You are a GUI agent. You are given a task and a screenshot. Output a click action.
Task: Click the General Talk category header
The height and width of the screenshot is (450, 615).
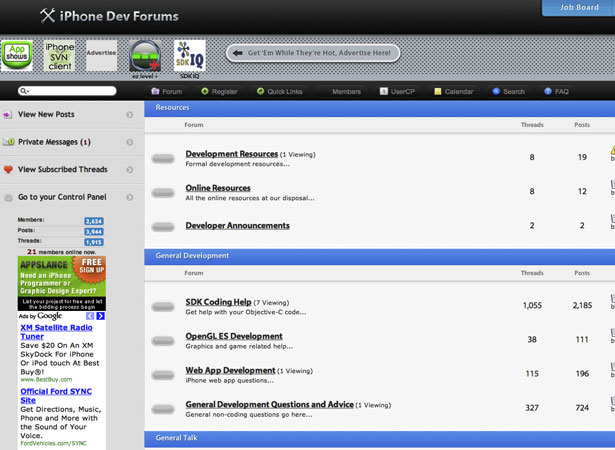click(380, 438)
